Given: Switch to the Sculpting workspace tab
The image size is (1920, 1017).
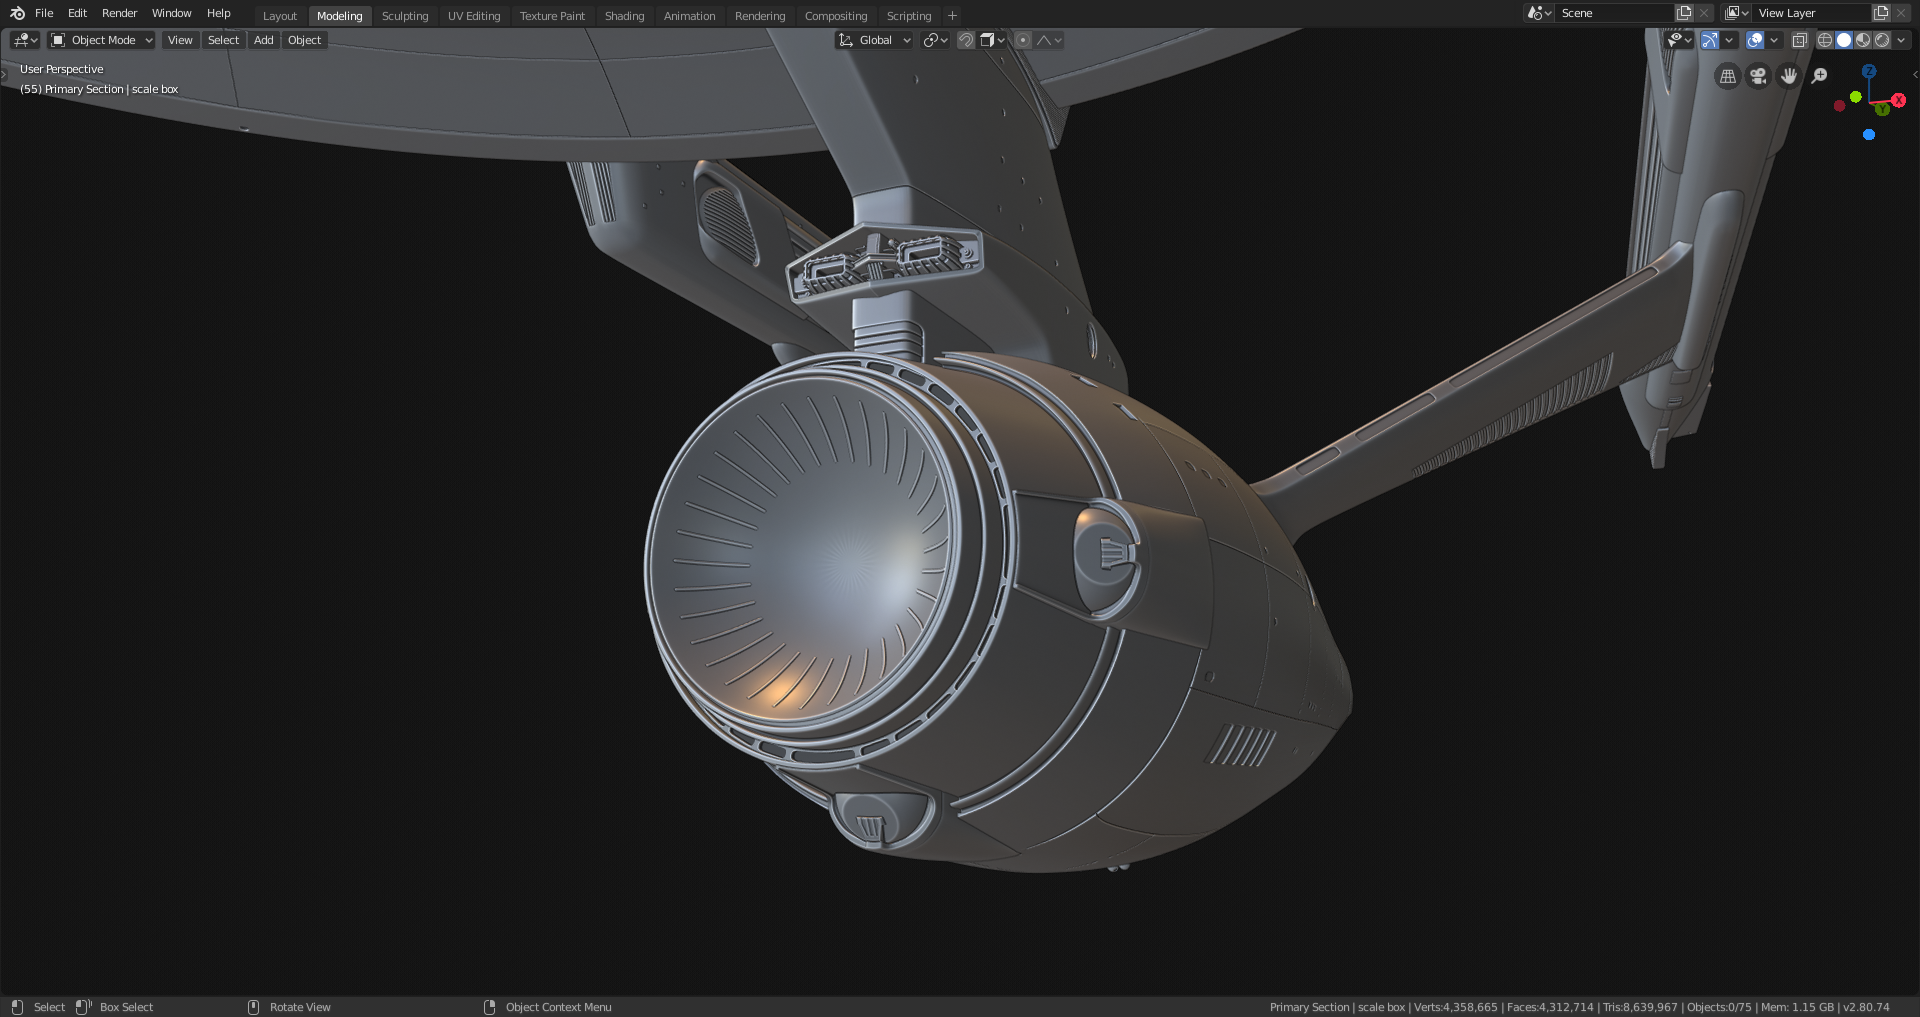Looking at the screenshot, I should point(405,16).
